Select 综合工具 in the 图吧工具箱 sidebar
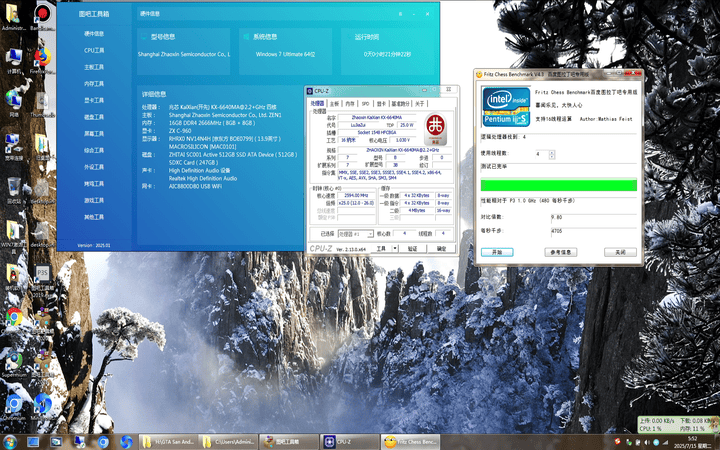 [x=94, y=150]
